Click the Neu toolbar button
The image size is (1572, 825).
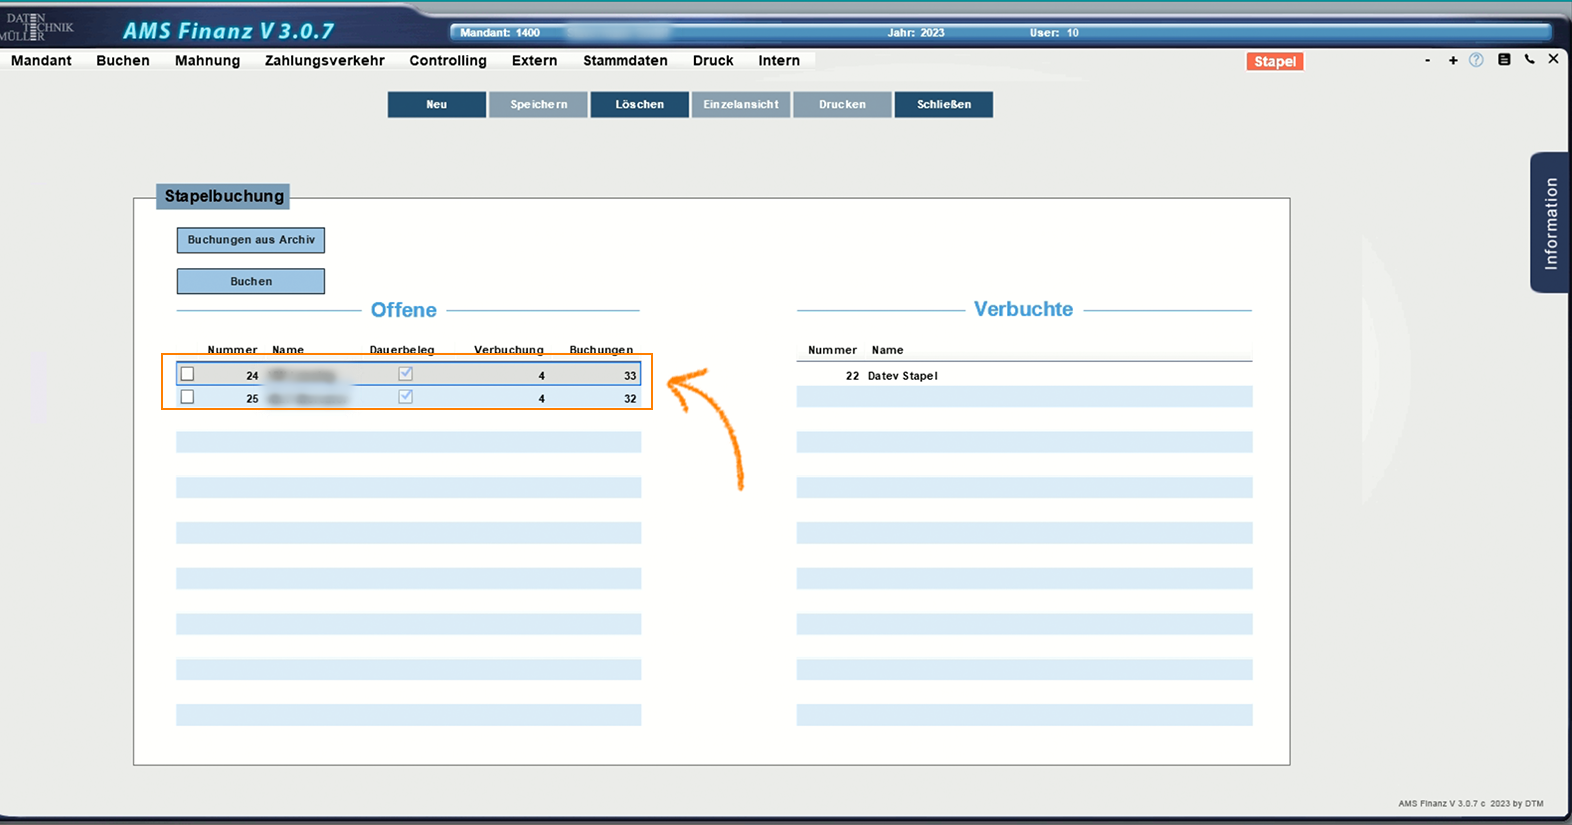pyautogui.click(x=437, y=105)
